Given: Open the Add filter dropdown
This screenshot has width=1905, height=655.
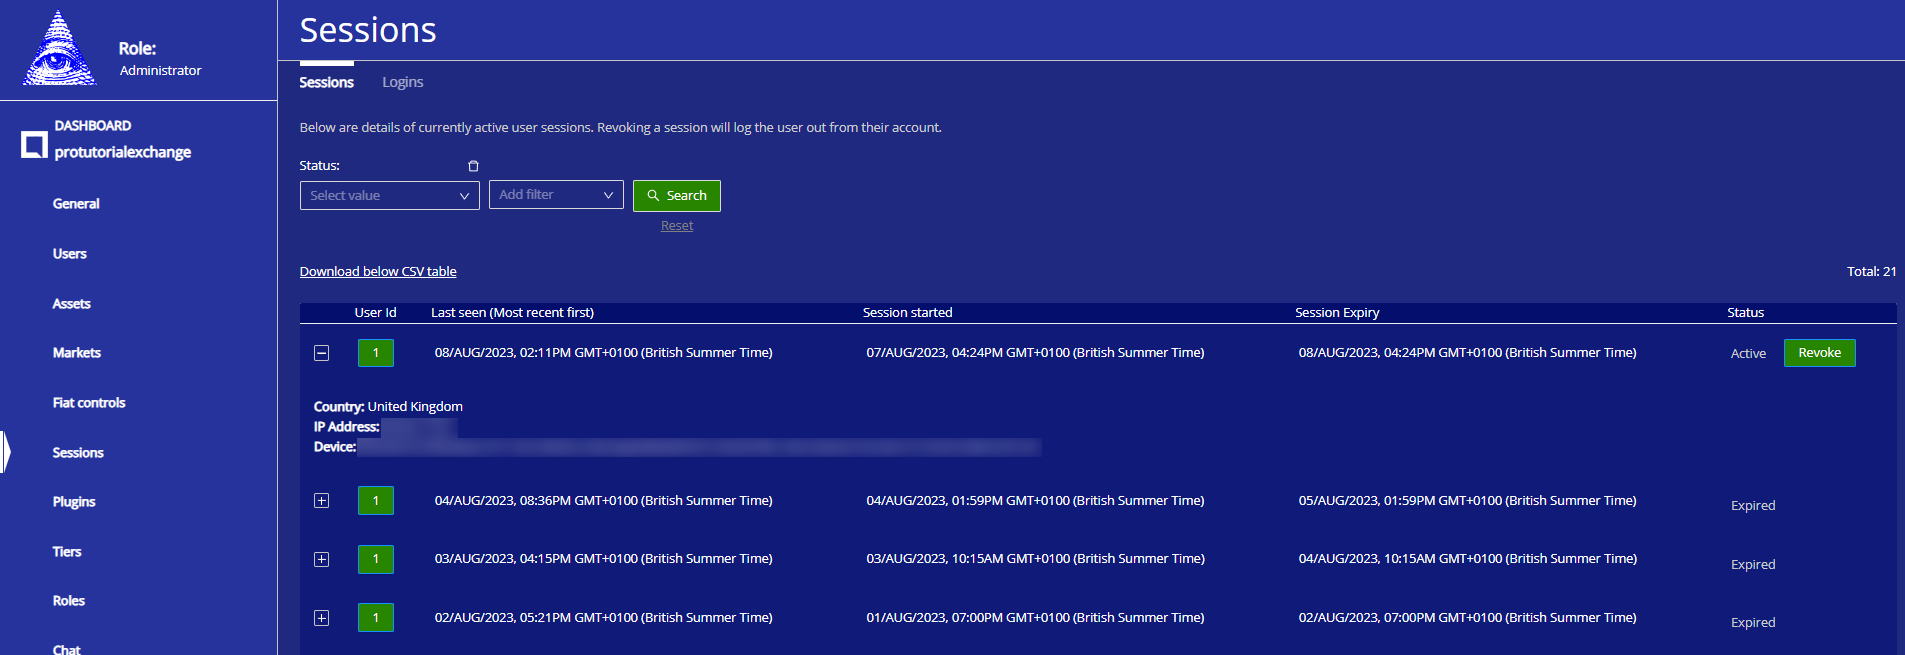Looking at the screenshot, I should [x=555, y=195].
